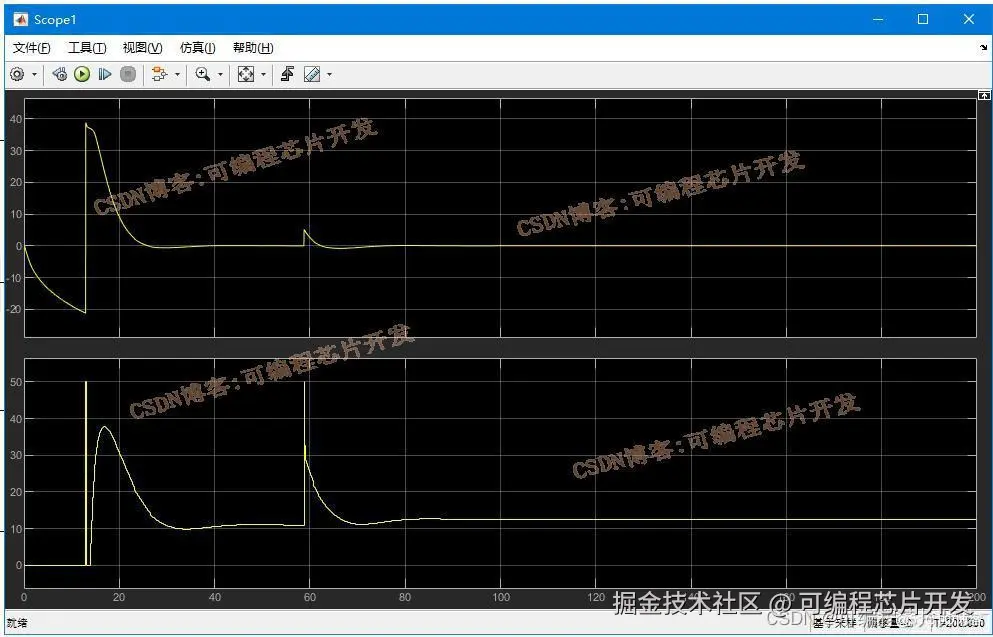This screenshot has height=637, width=993.
Task: Expand the highlight block dropdown arrow
Action: point(177,75)
